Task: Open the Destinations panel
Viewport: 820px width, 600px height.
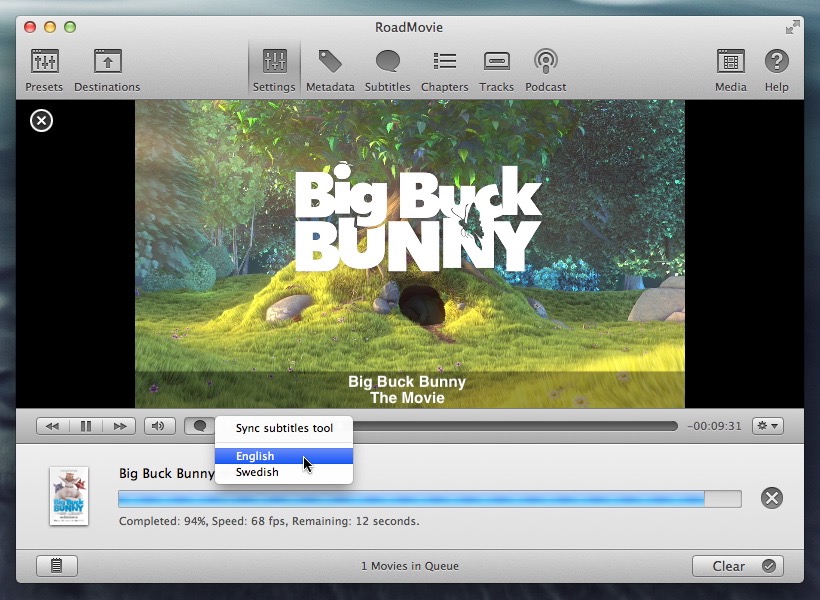Action: 107,70
